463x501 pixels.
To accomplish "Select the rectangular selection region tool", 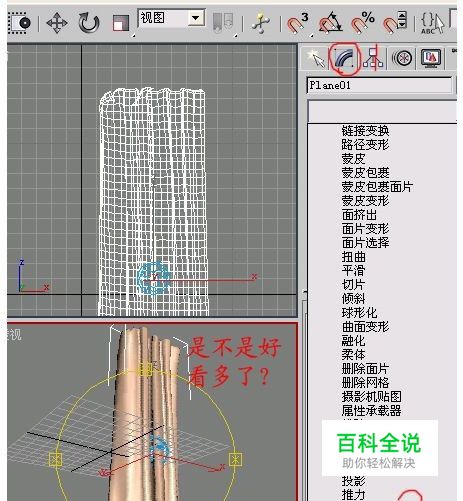I will 19,23.
